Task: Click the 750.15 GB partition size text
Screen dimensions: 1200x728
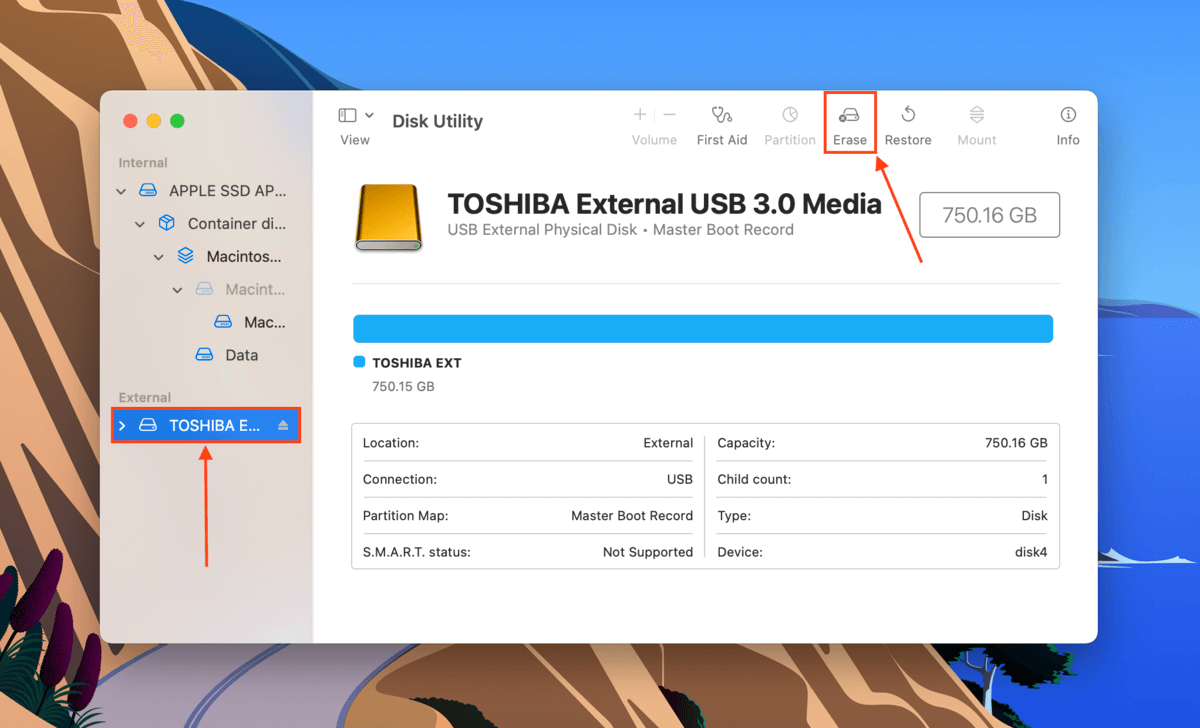Action: pos(403,386)
